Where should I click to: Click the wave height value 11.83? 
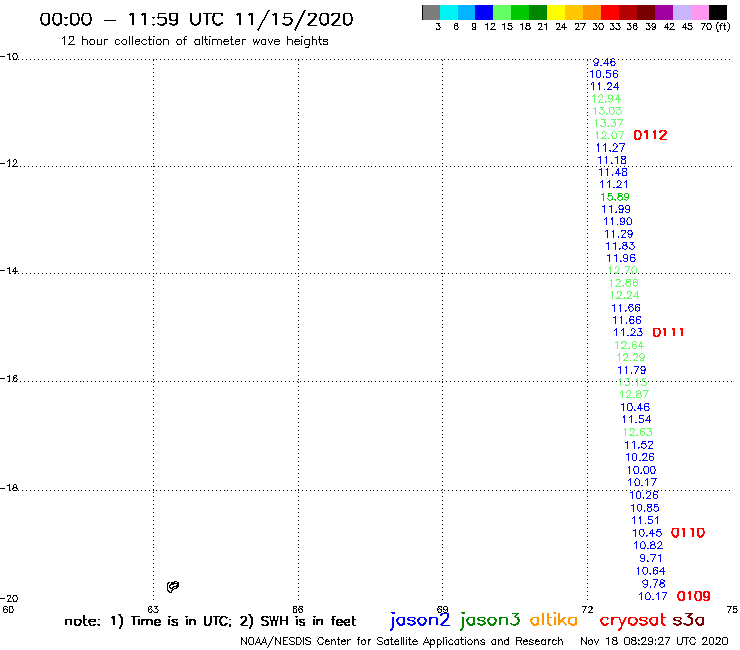click(620, 246)
